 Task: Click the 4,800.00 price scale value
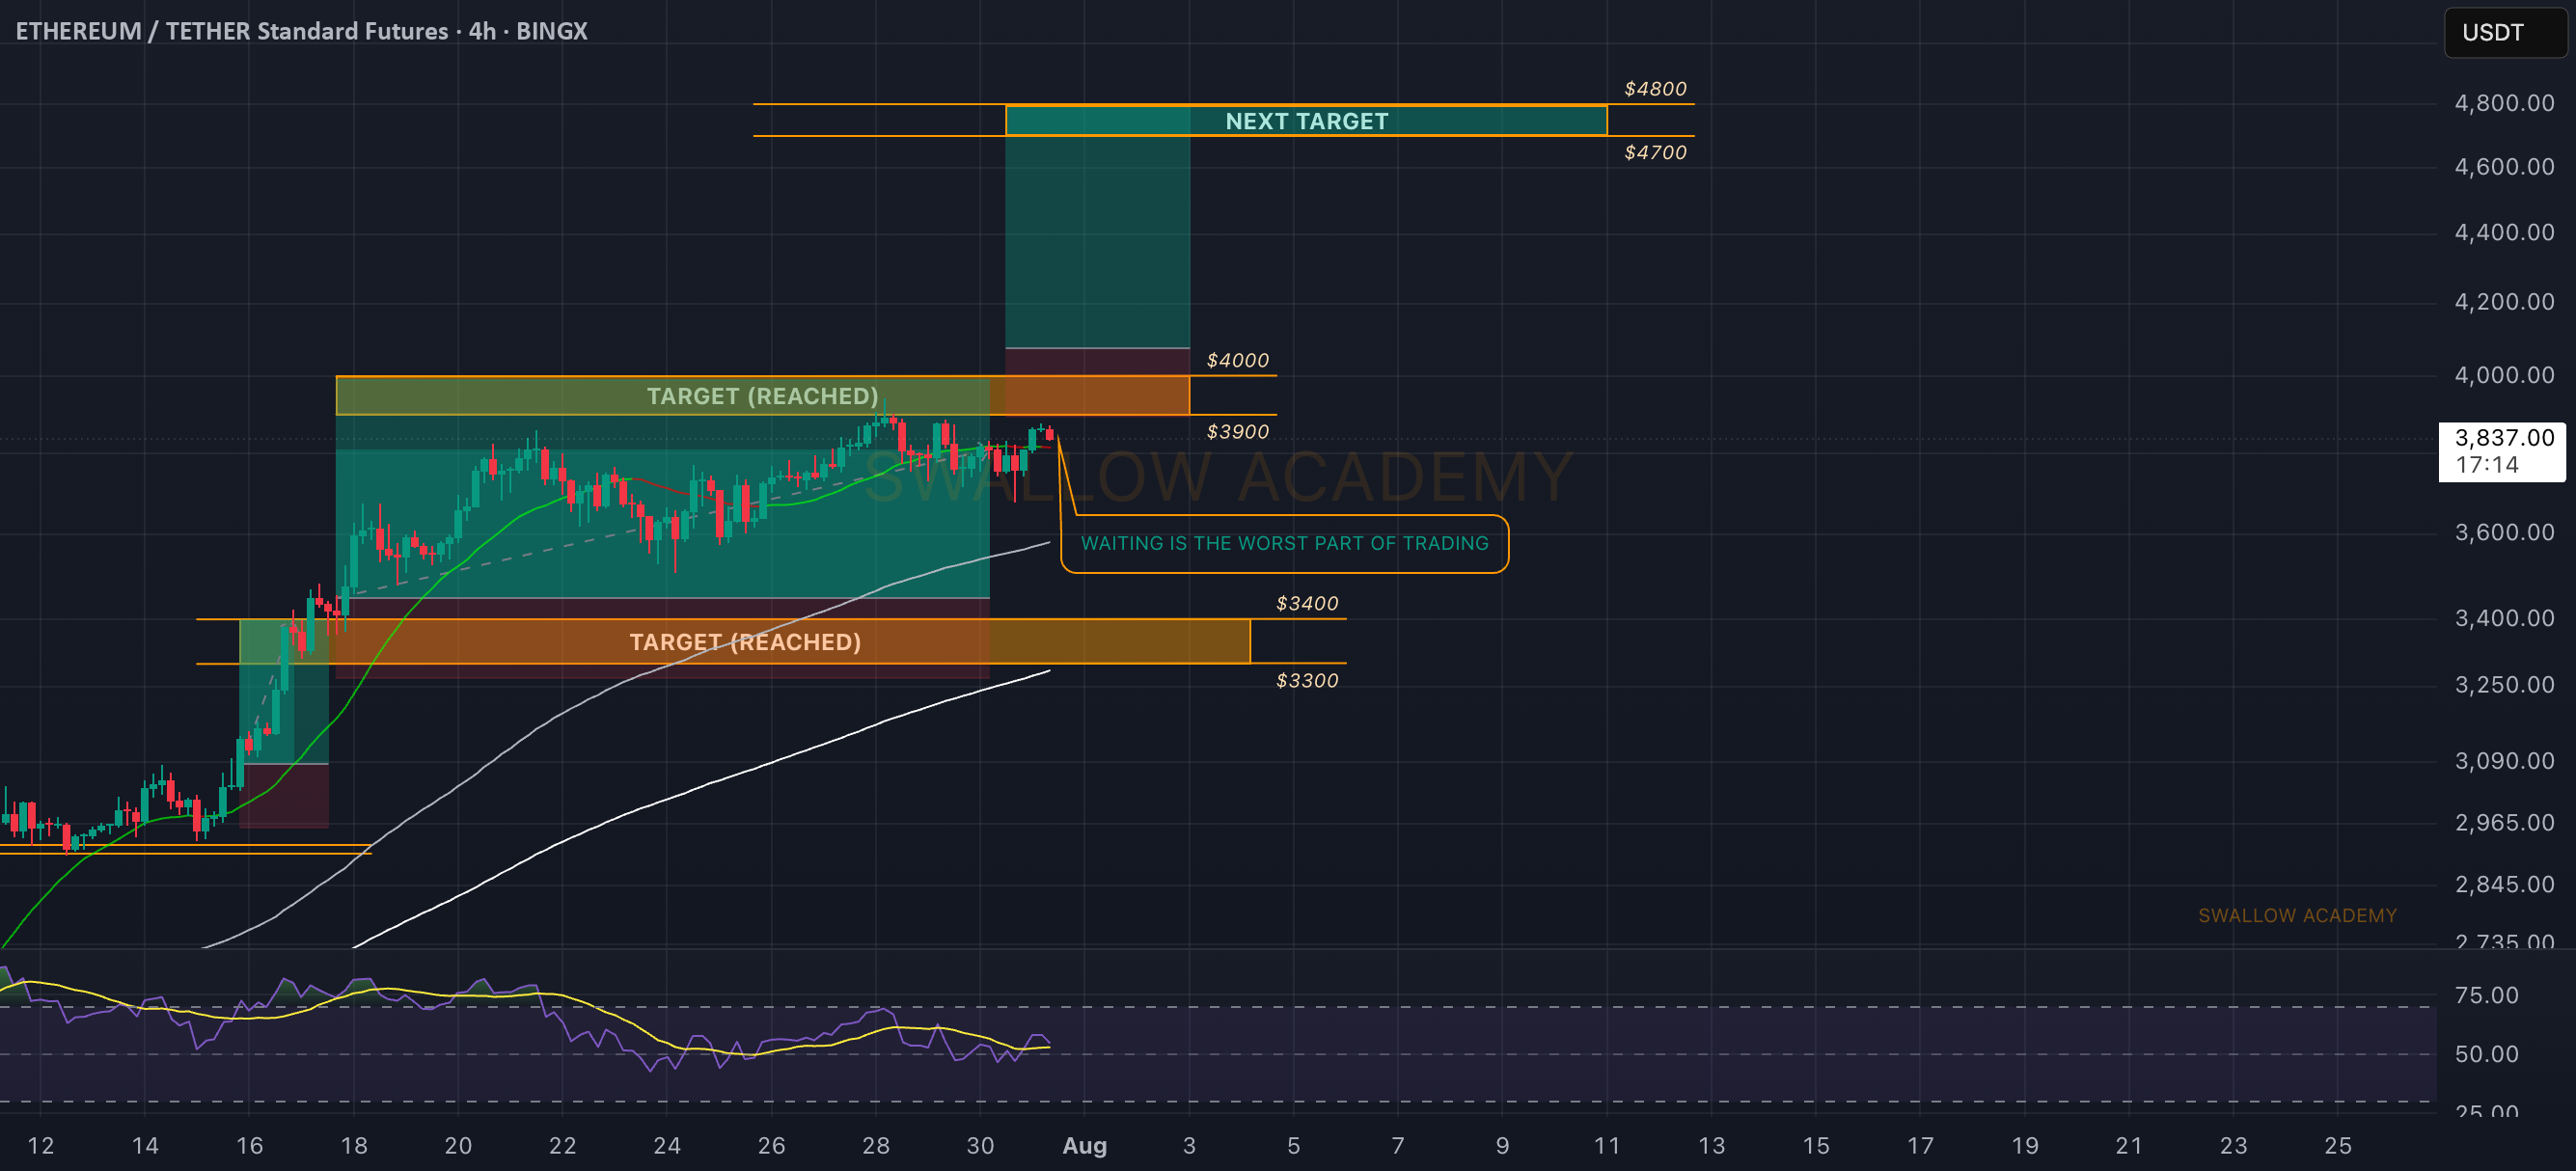2504,103
